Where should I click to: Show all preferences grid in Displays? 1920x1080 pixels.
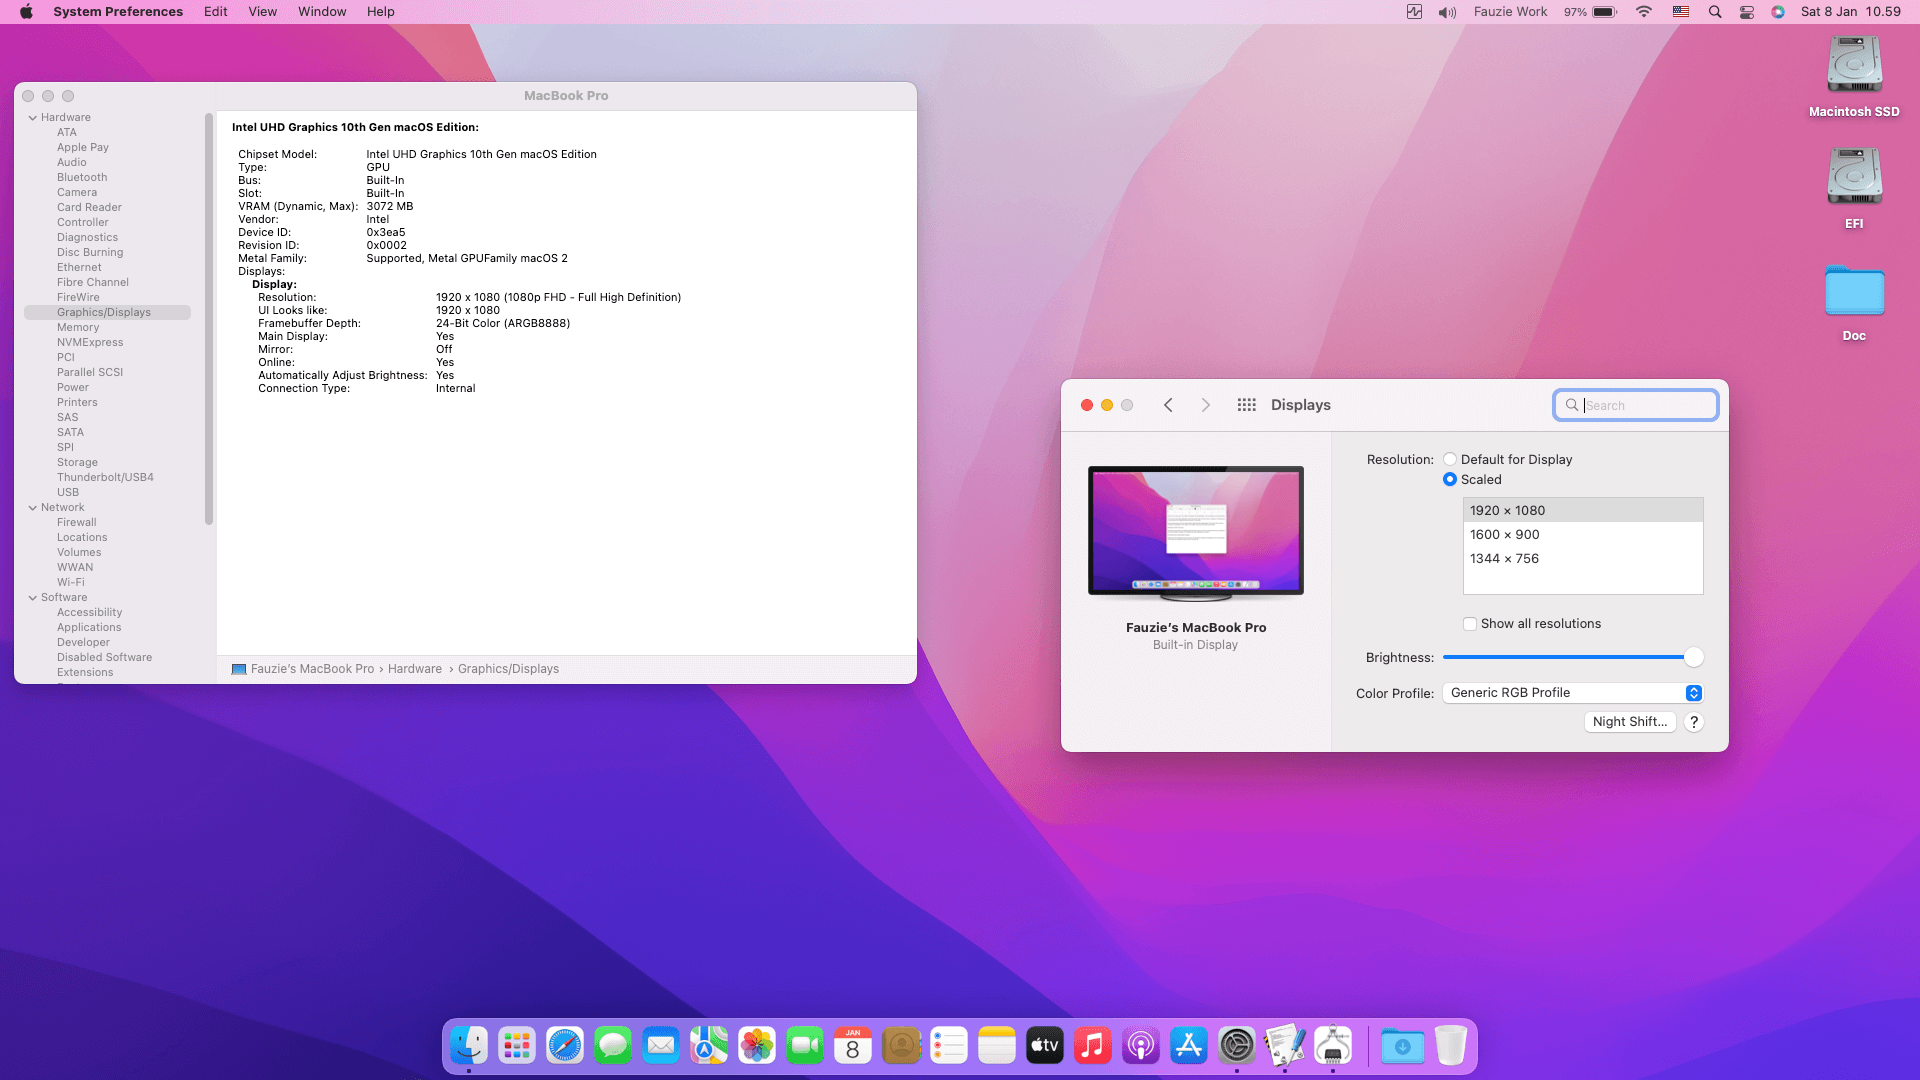(1246, 405)
